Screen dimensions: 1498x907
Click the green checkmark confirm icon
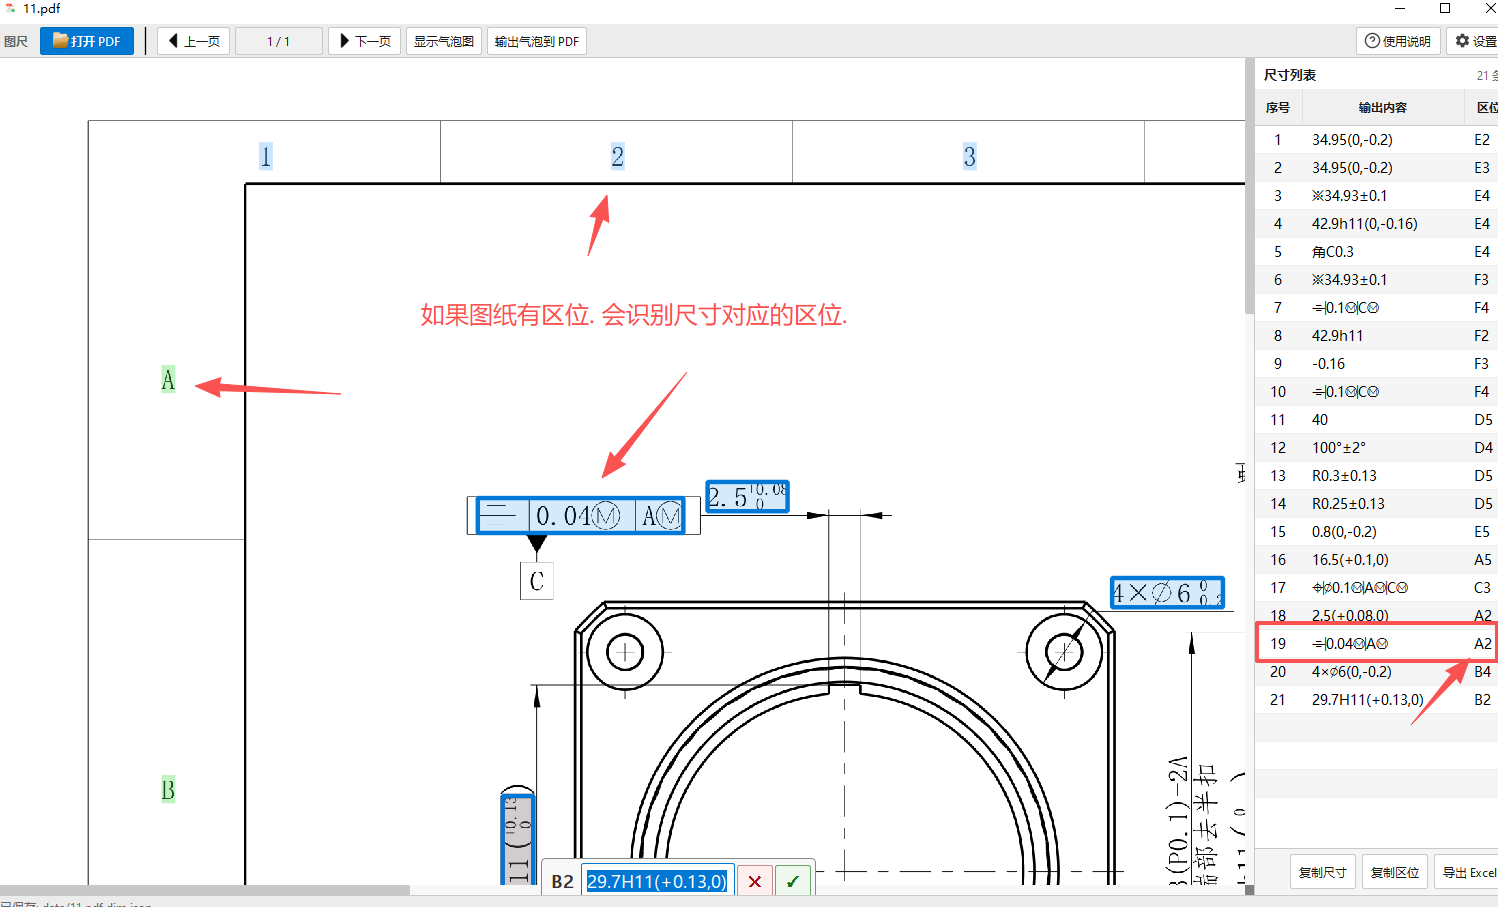793,882
